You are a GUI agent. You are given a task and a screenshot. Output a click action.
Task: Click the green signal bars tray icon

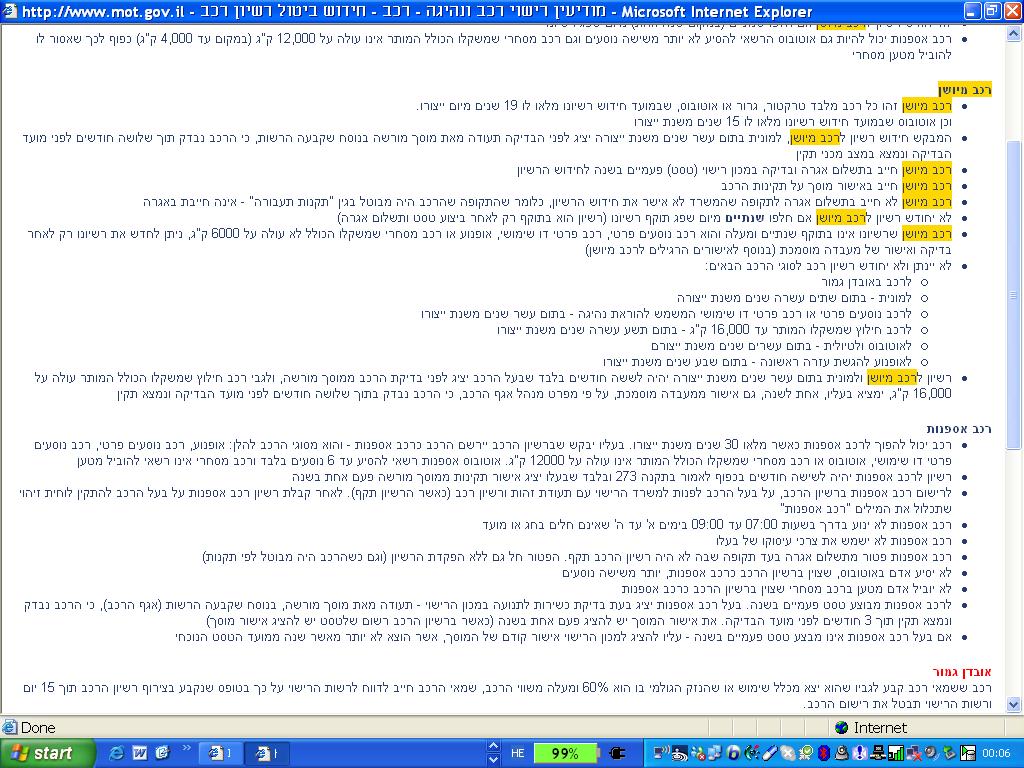896,753
